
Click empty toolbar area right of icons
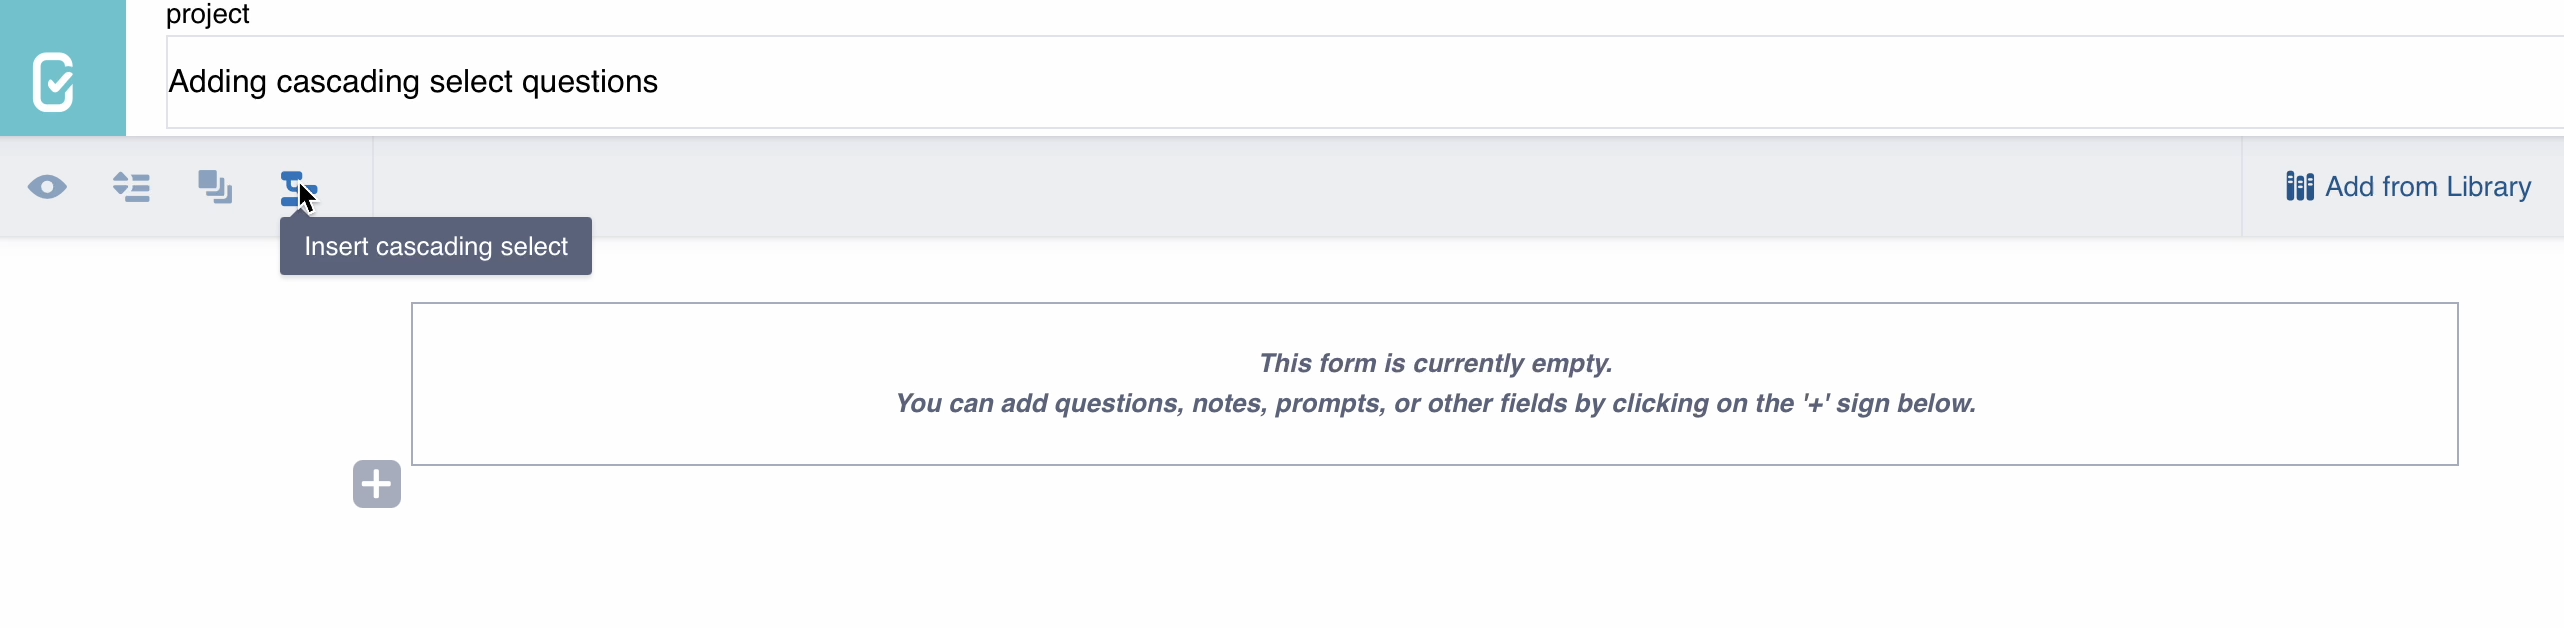point(1300,187)
